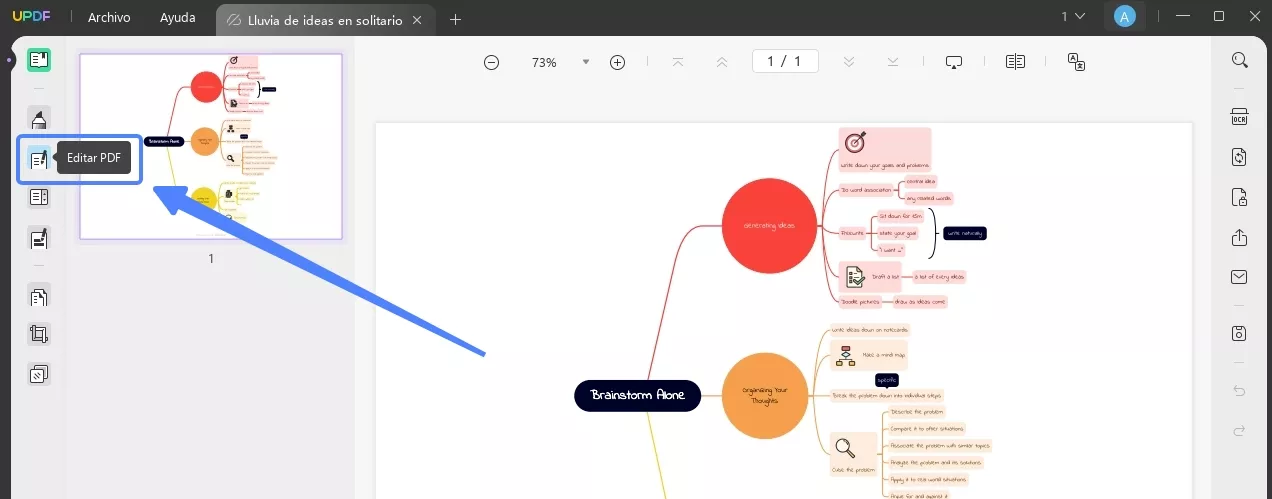Open the form preparation tool icon
Screen dimensions: 1272x499
point(39,197)
